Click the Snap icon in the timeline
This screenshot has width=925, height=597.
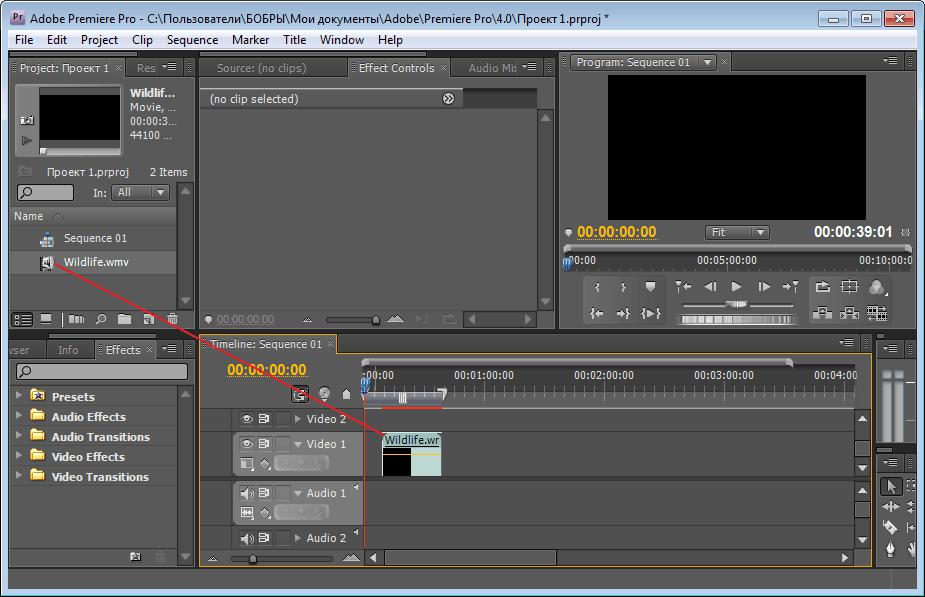pyautogui.click(x=301, y=394)
